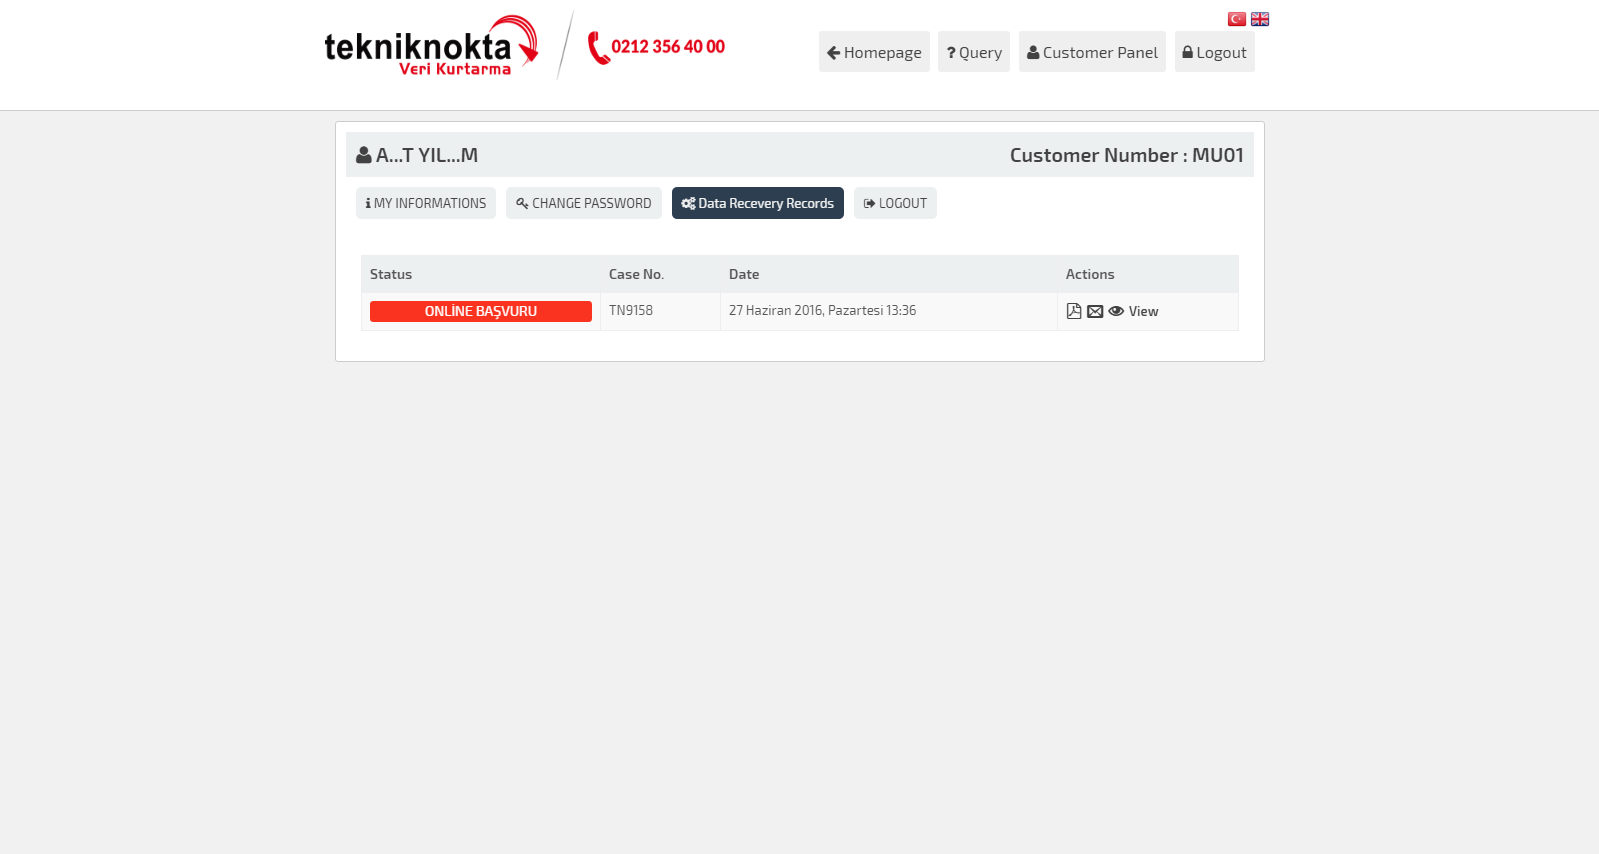Download the PDF for case TN9158
Image resolution: width=1599 pixels, height=854 pixels.
tap(1073, 311)
